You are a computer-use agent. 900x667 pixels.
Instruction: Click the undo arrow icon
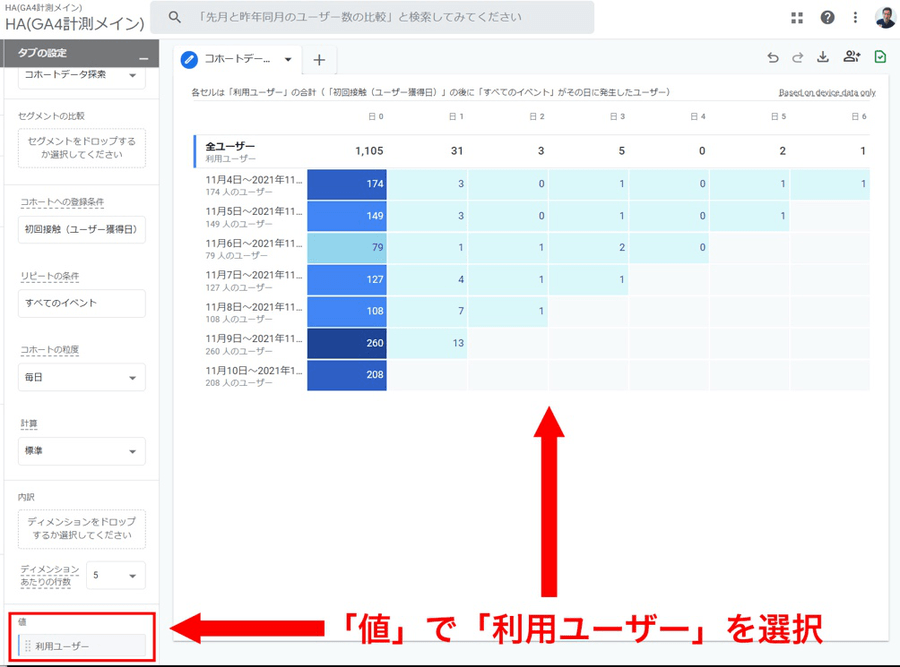[x=773, y=58]
